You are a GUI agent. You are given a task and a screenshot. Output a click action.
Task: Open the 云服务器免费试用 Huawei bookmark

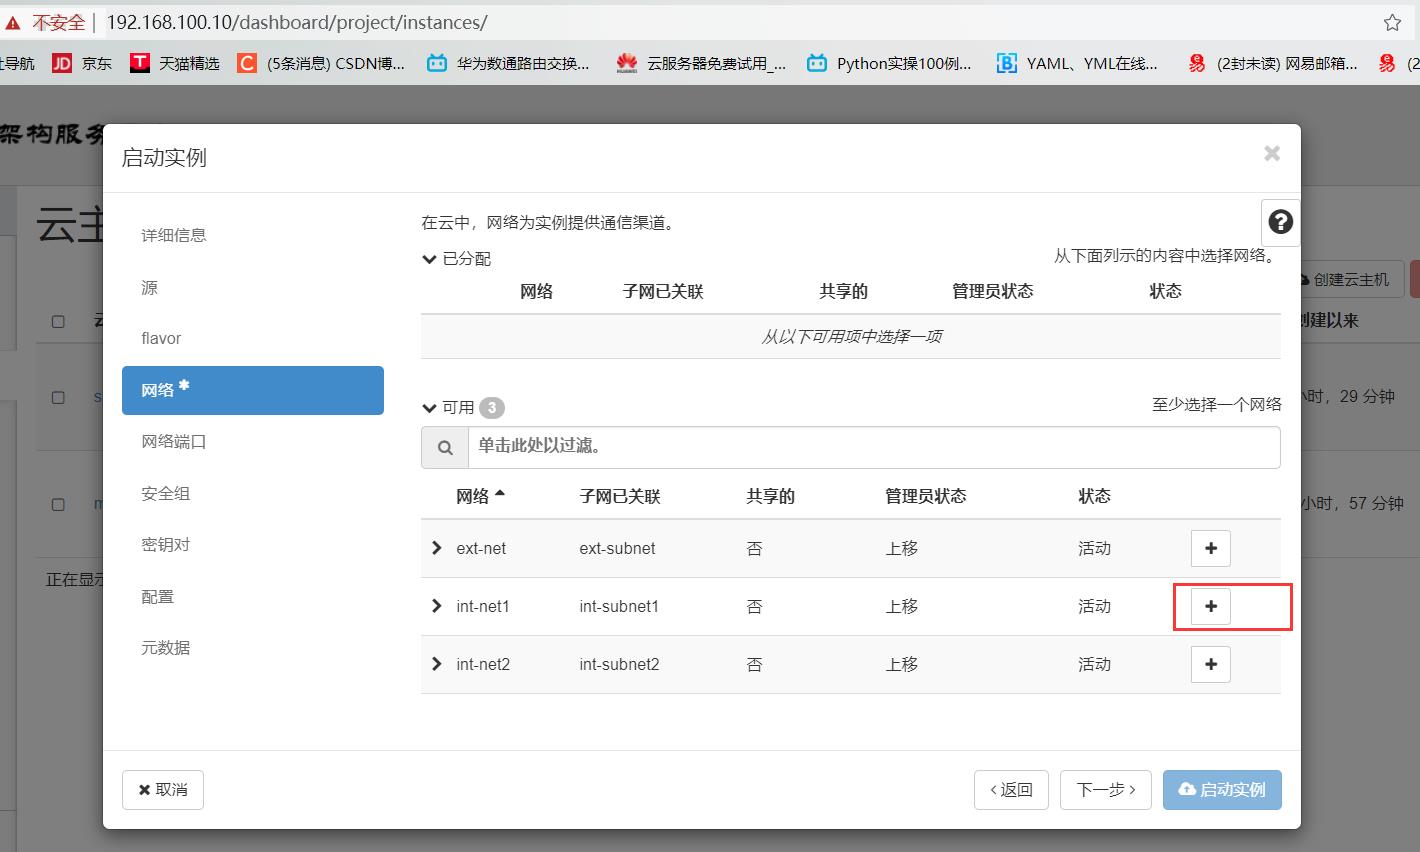pyautogui.click(x=702, y=63)
